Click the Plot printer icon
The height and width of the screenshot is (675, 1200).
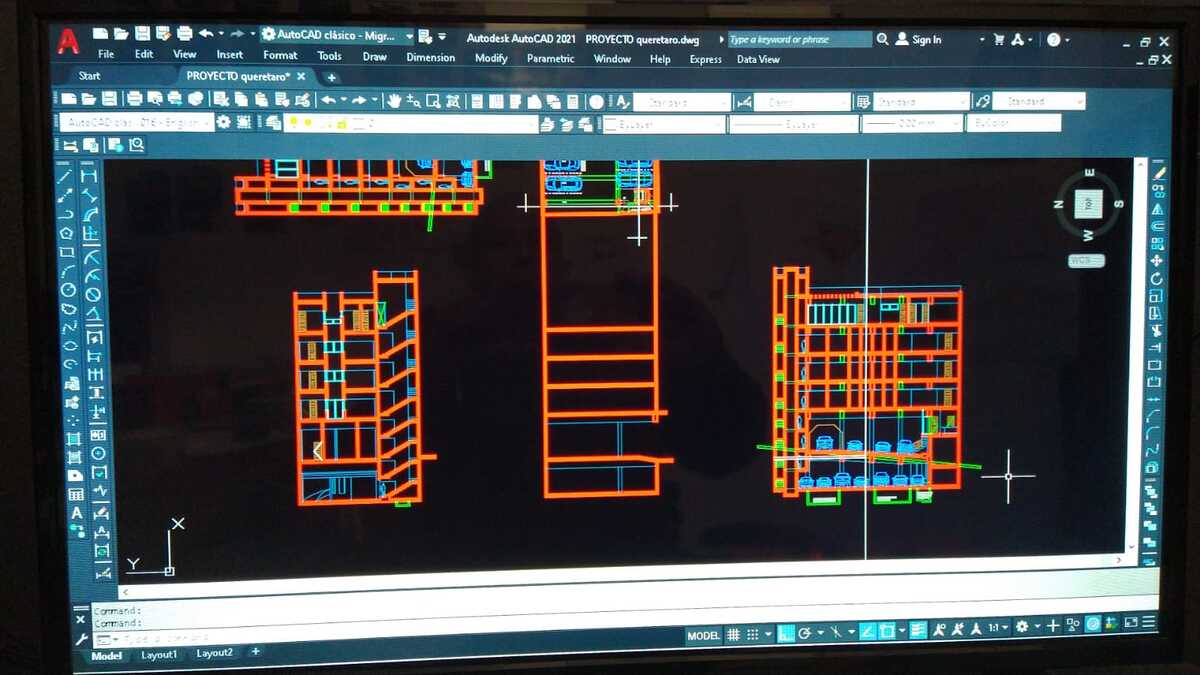[x=134, y=98]
